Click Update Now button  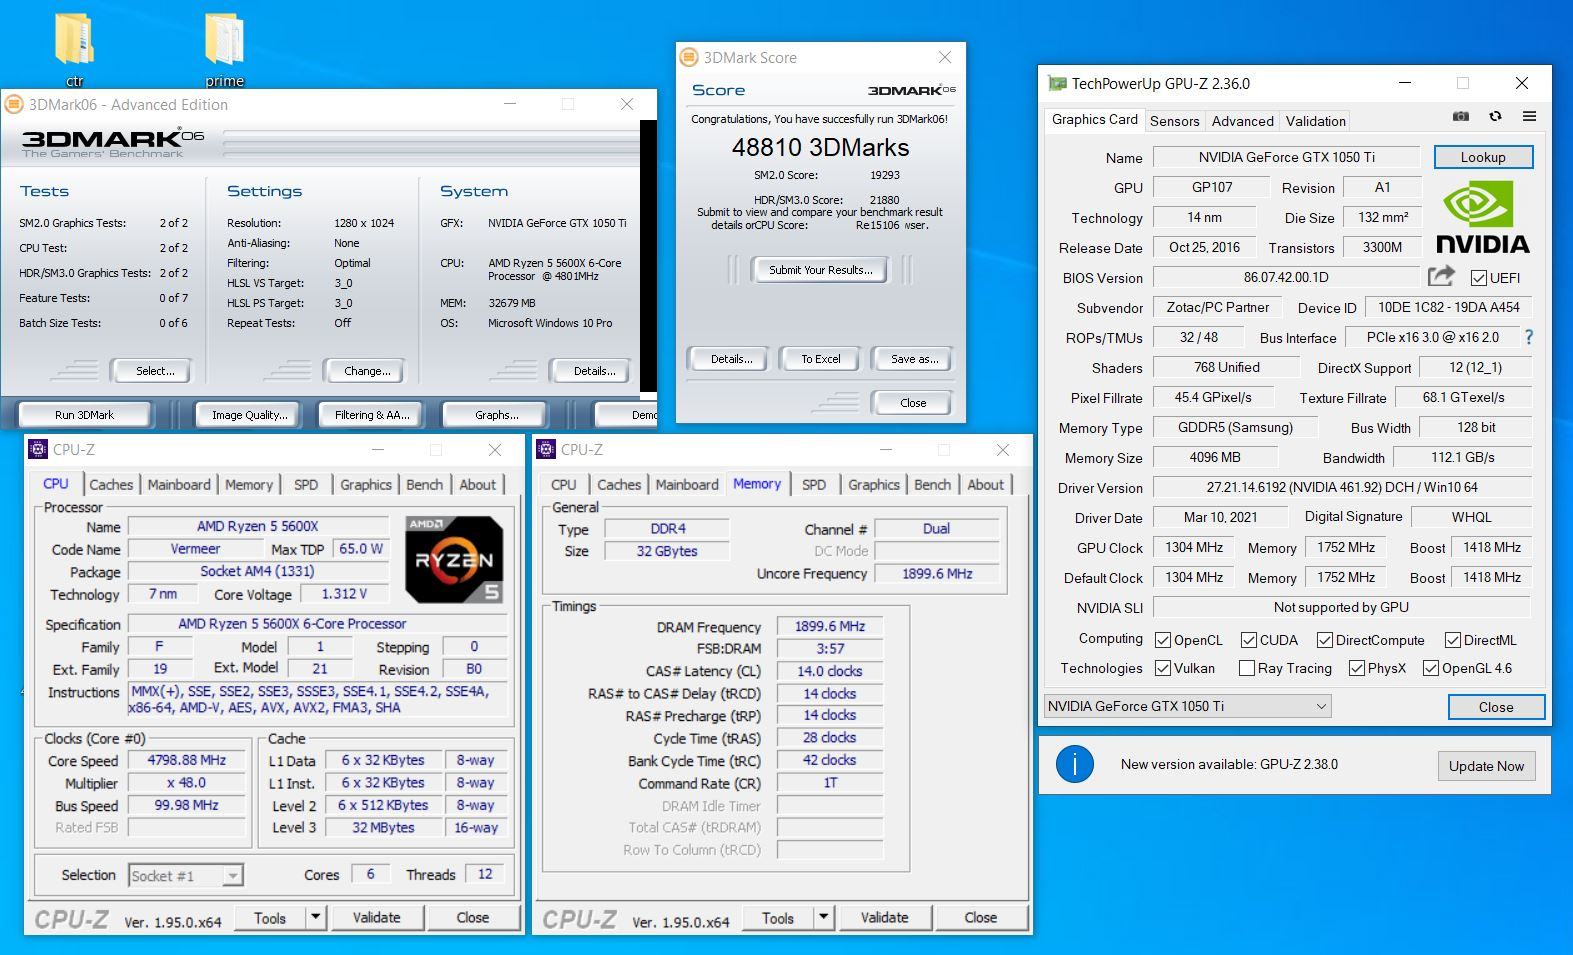[1486, 766]
